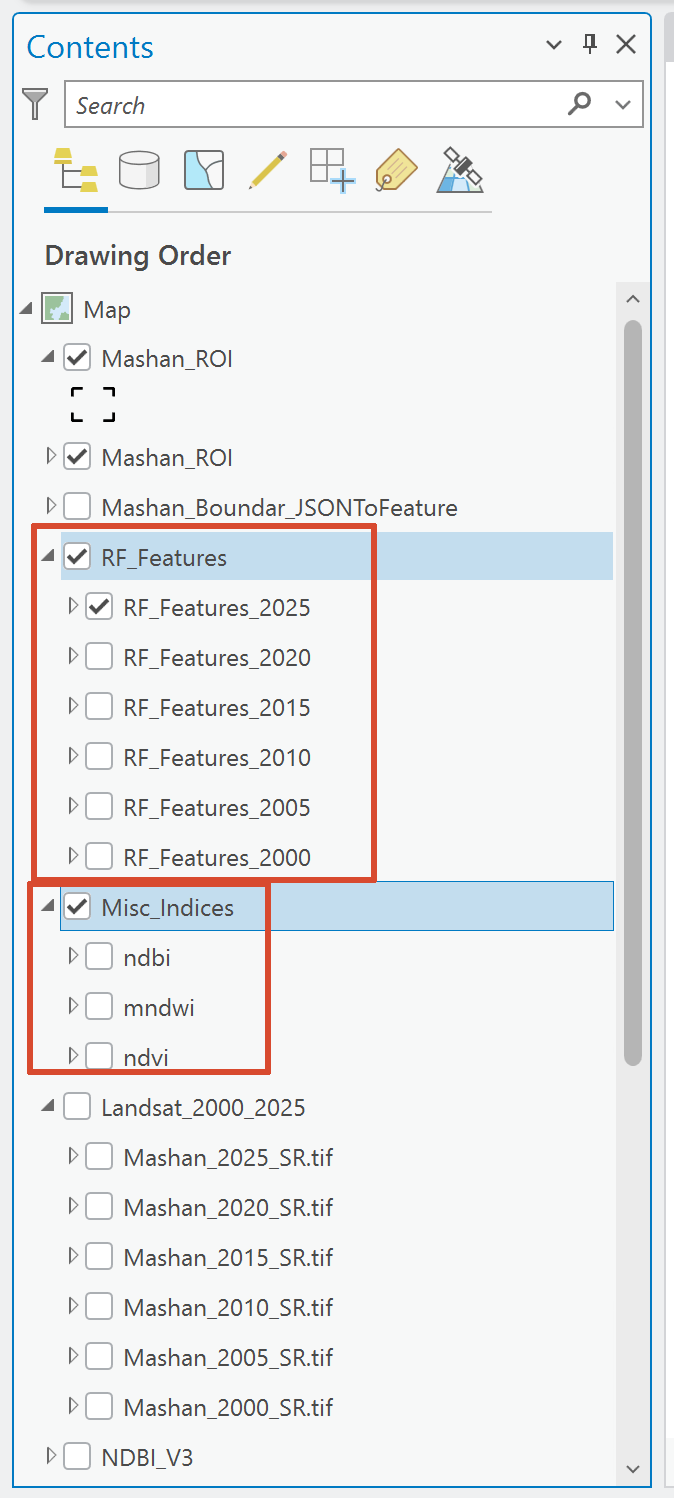Turn on Mashan_Boundar_JSONToFeature layer visibility

click(77, 507)
